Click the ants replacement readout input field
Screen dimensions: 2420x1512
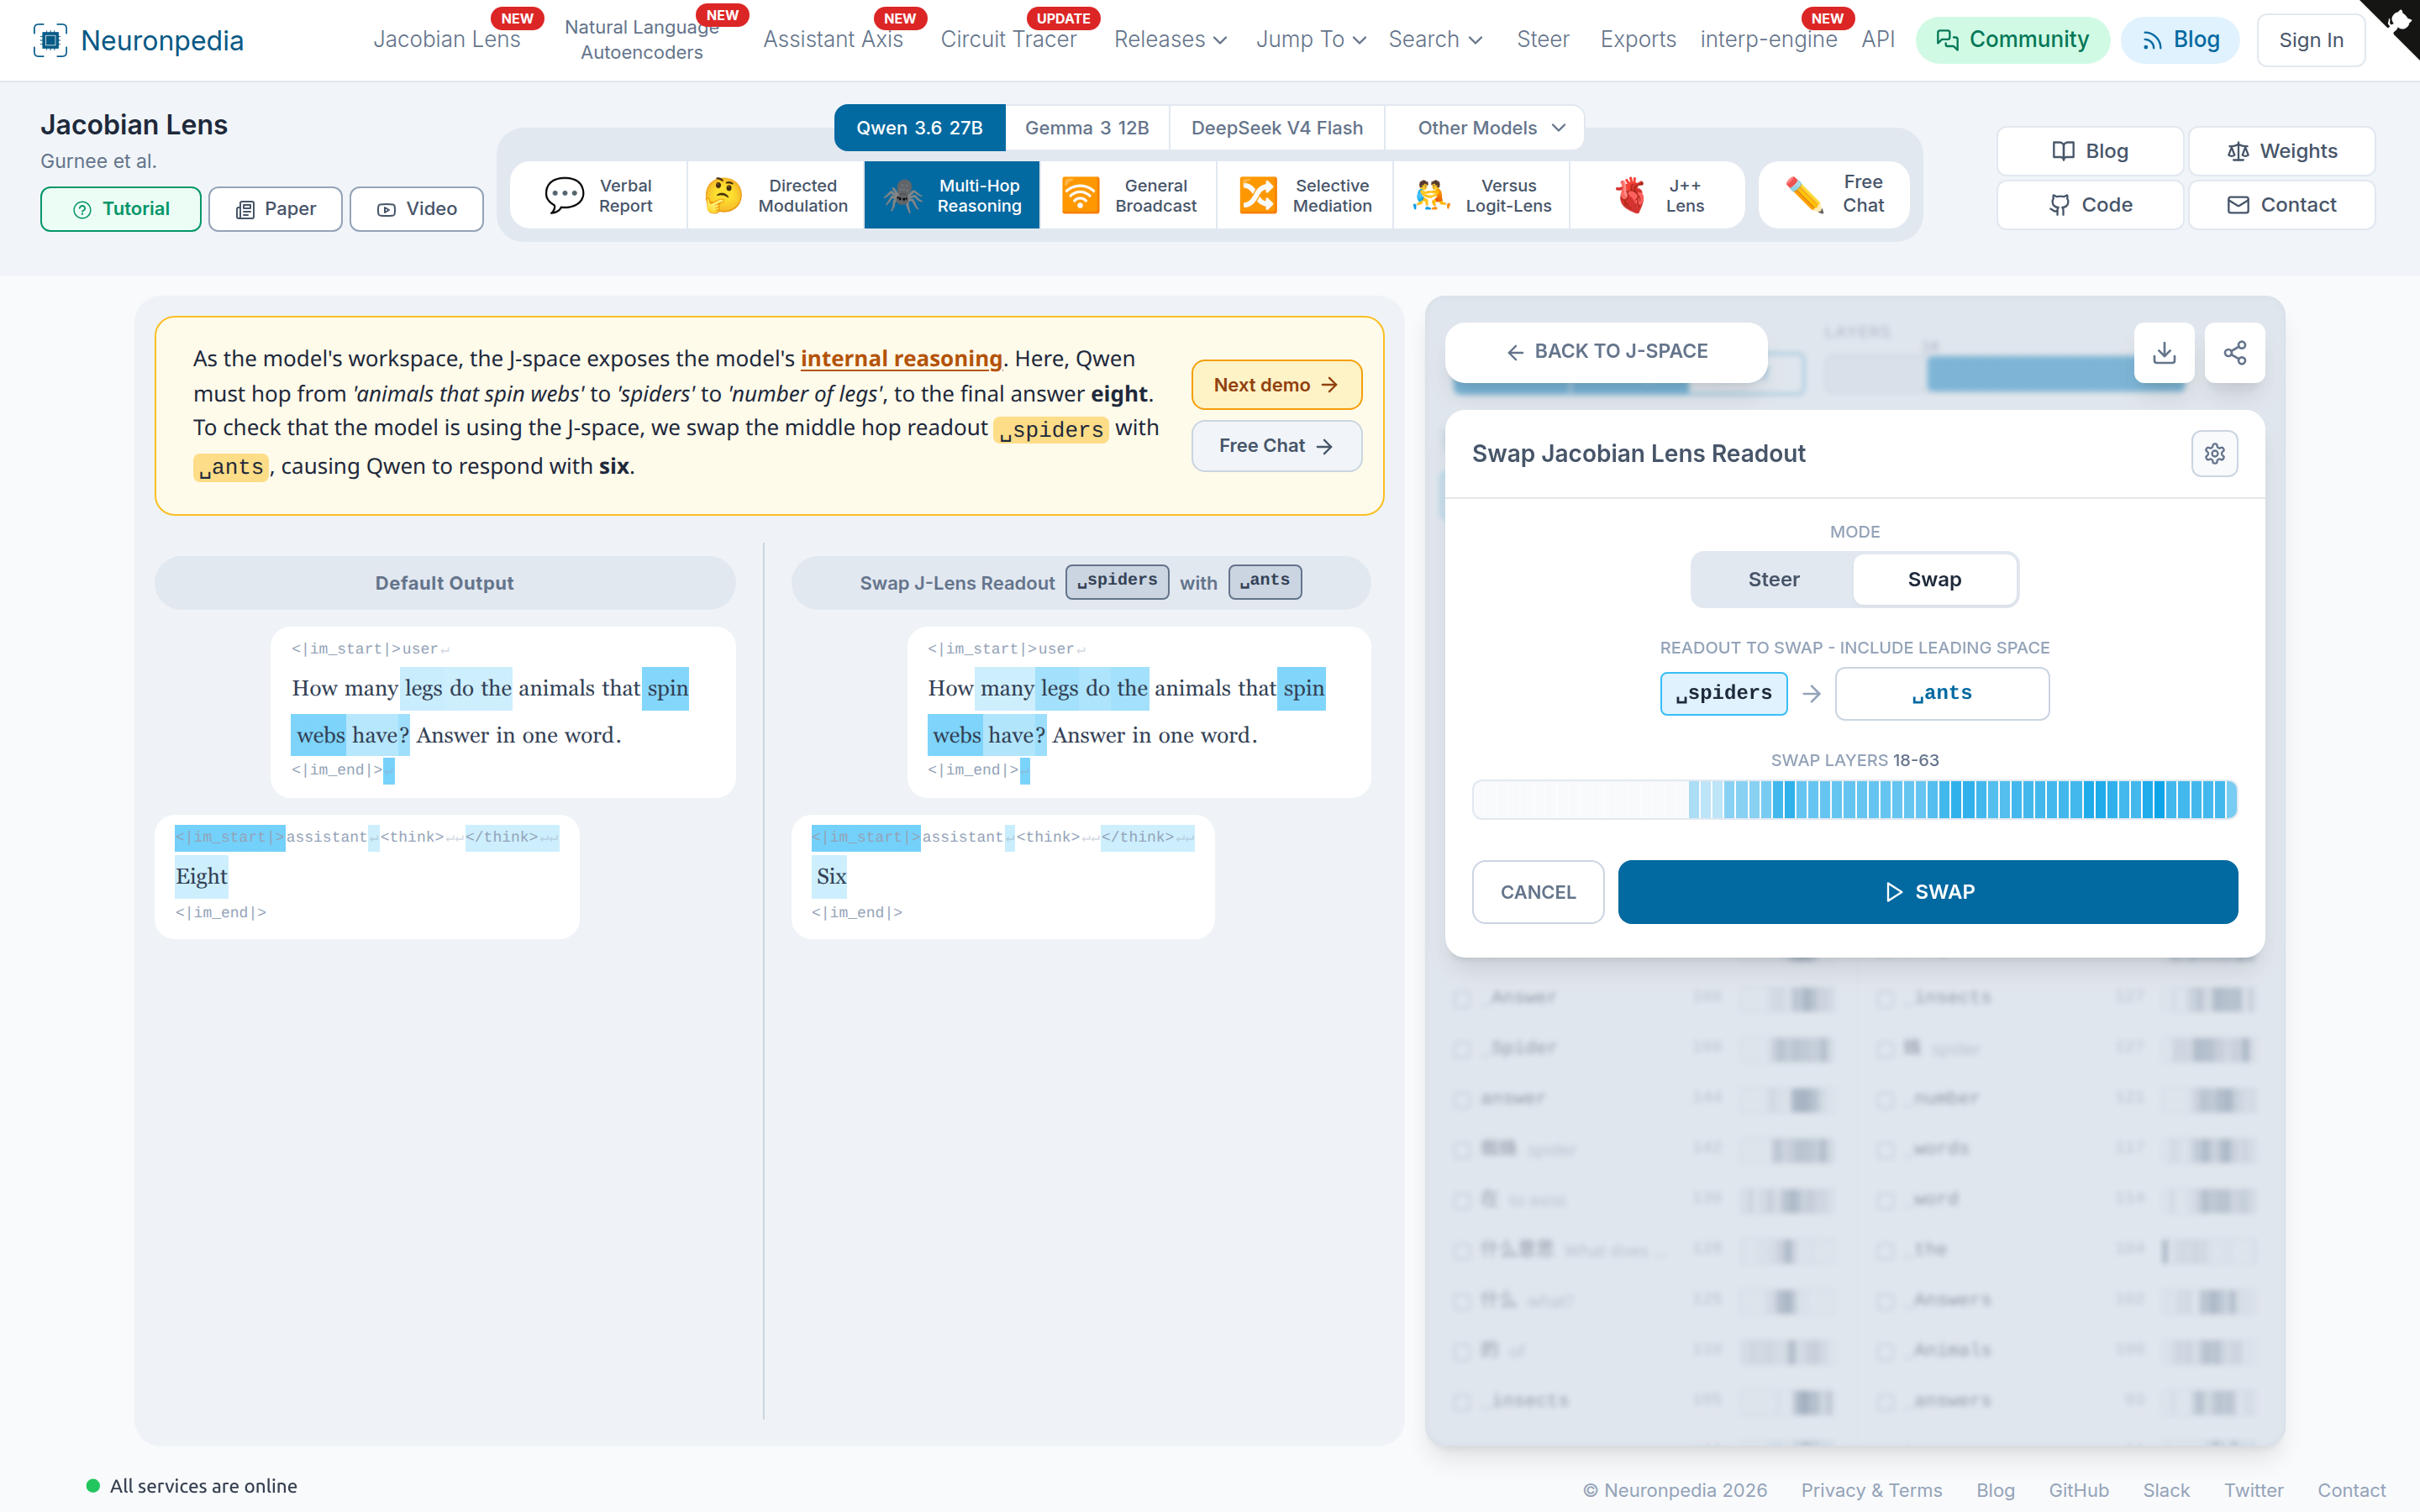tap(1942, 694)
